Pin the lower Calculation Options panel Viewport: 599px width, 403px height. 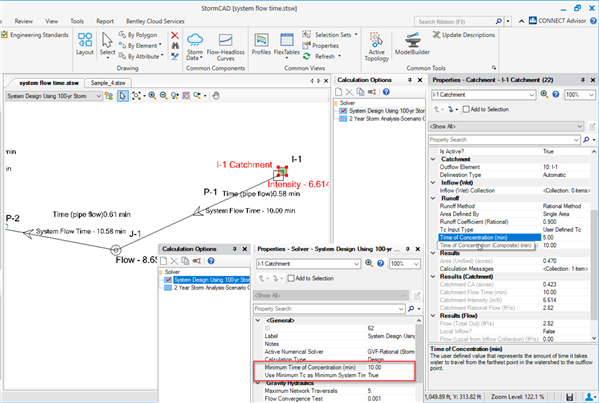pos(235,249)
